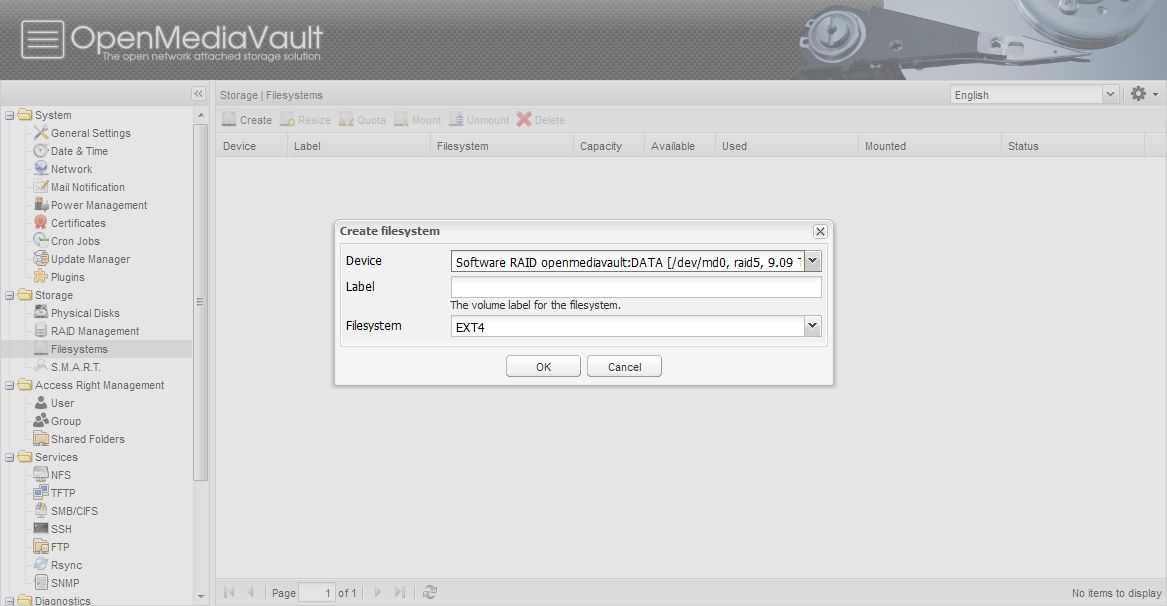
Task: Confirm the dialog with OK
Action: point(543,366)
